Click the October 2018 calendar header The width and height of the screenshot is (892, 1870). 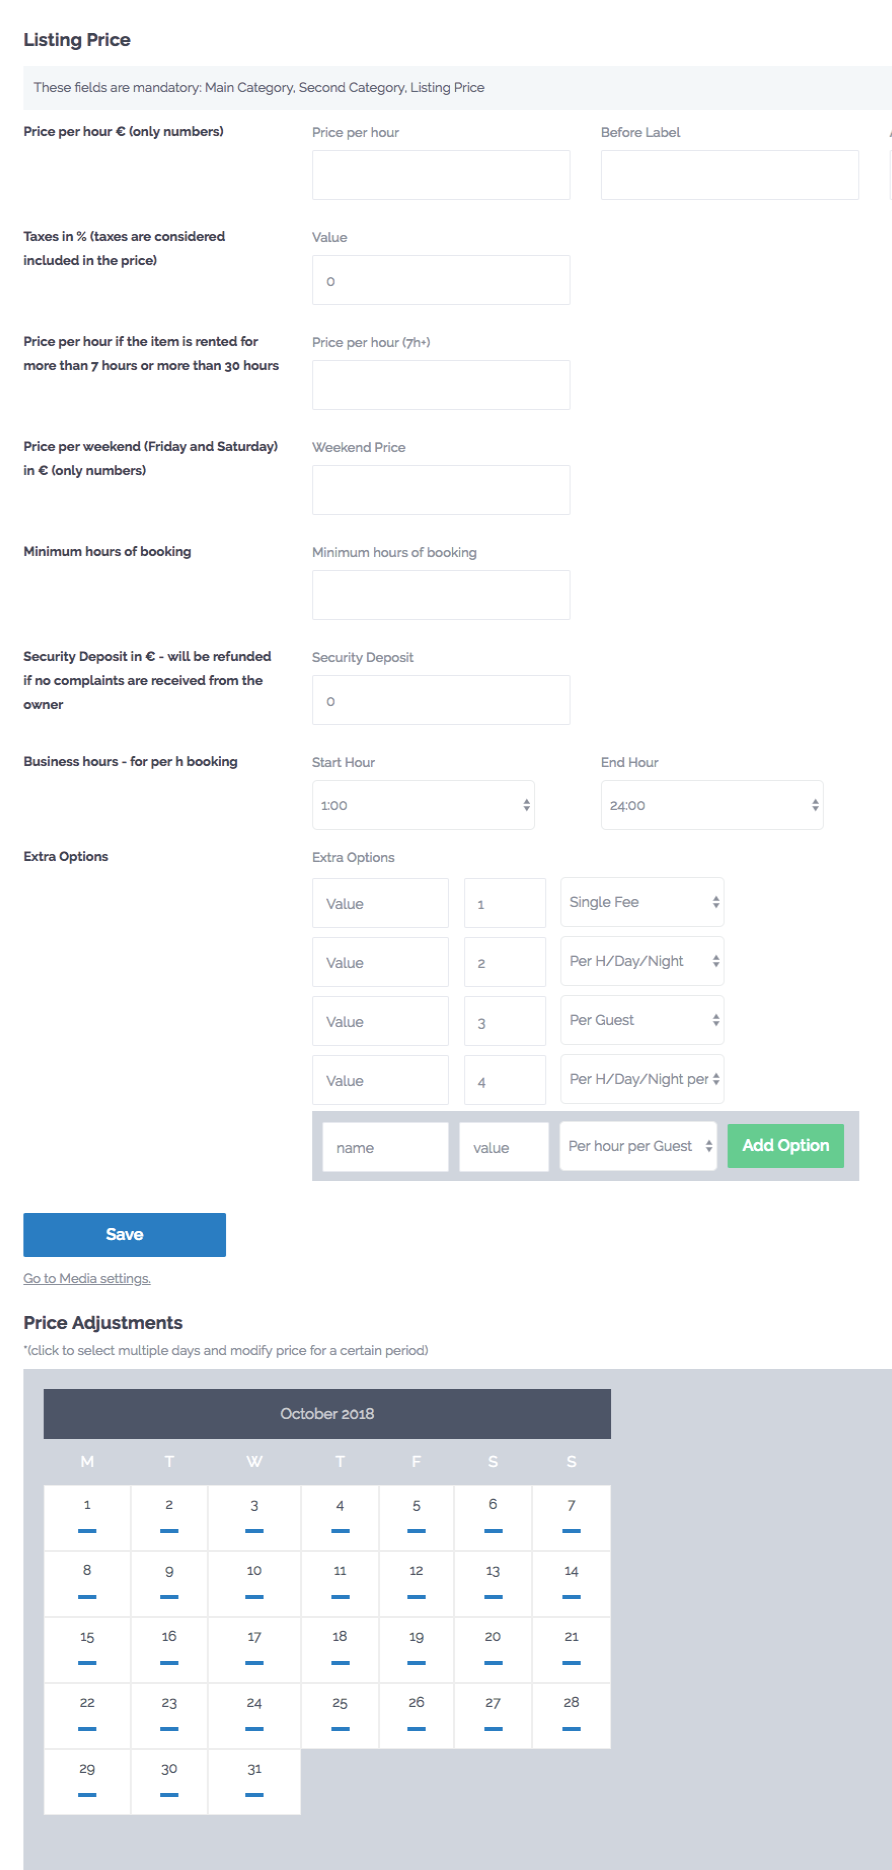tap(327, 1414)
